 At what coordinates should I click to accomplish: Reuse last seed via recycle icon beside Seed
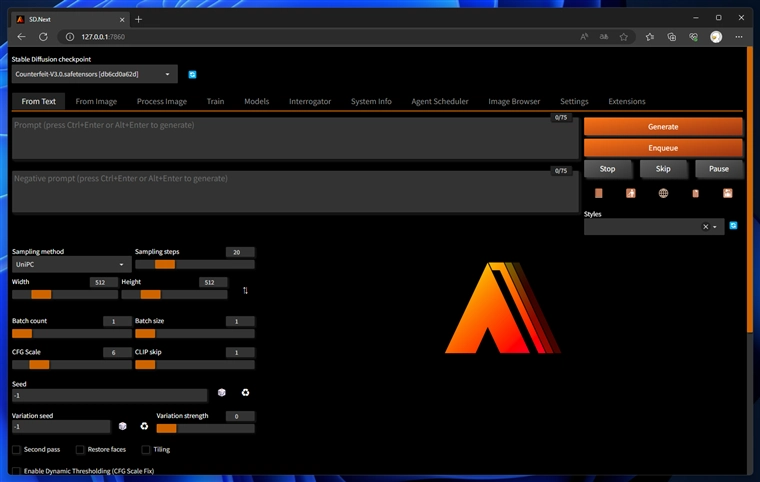[245, 392]
